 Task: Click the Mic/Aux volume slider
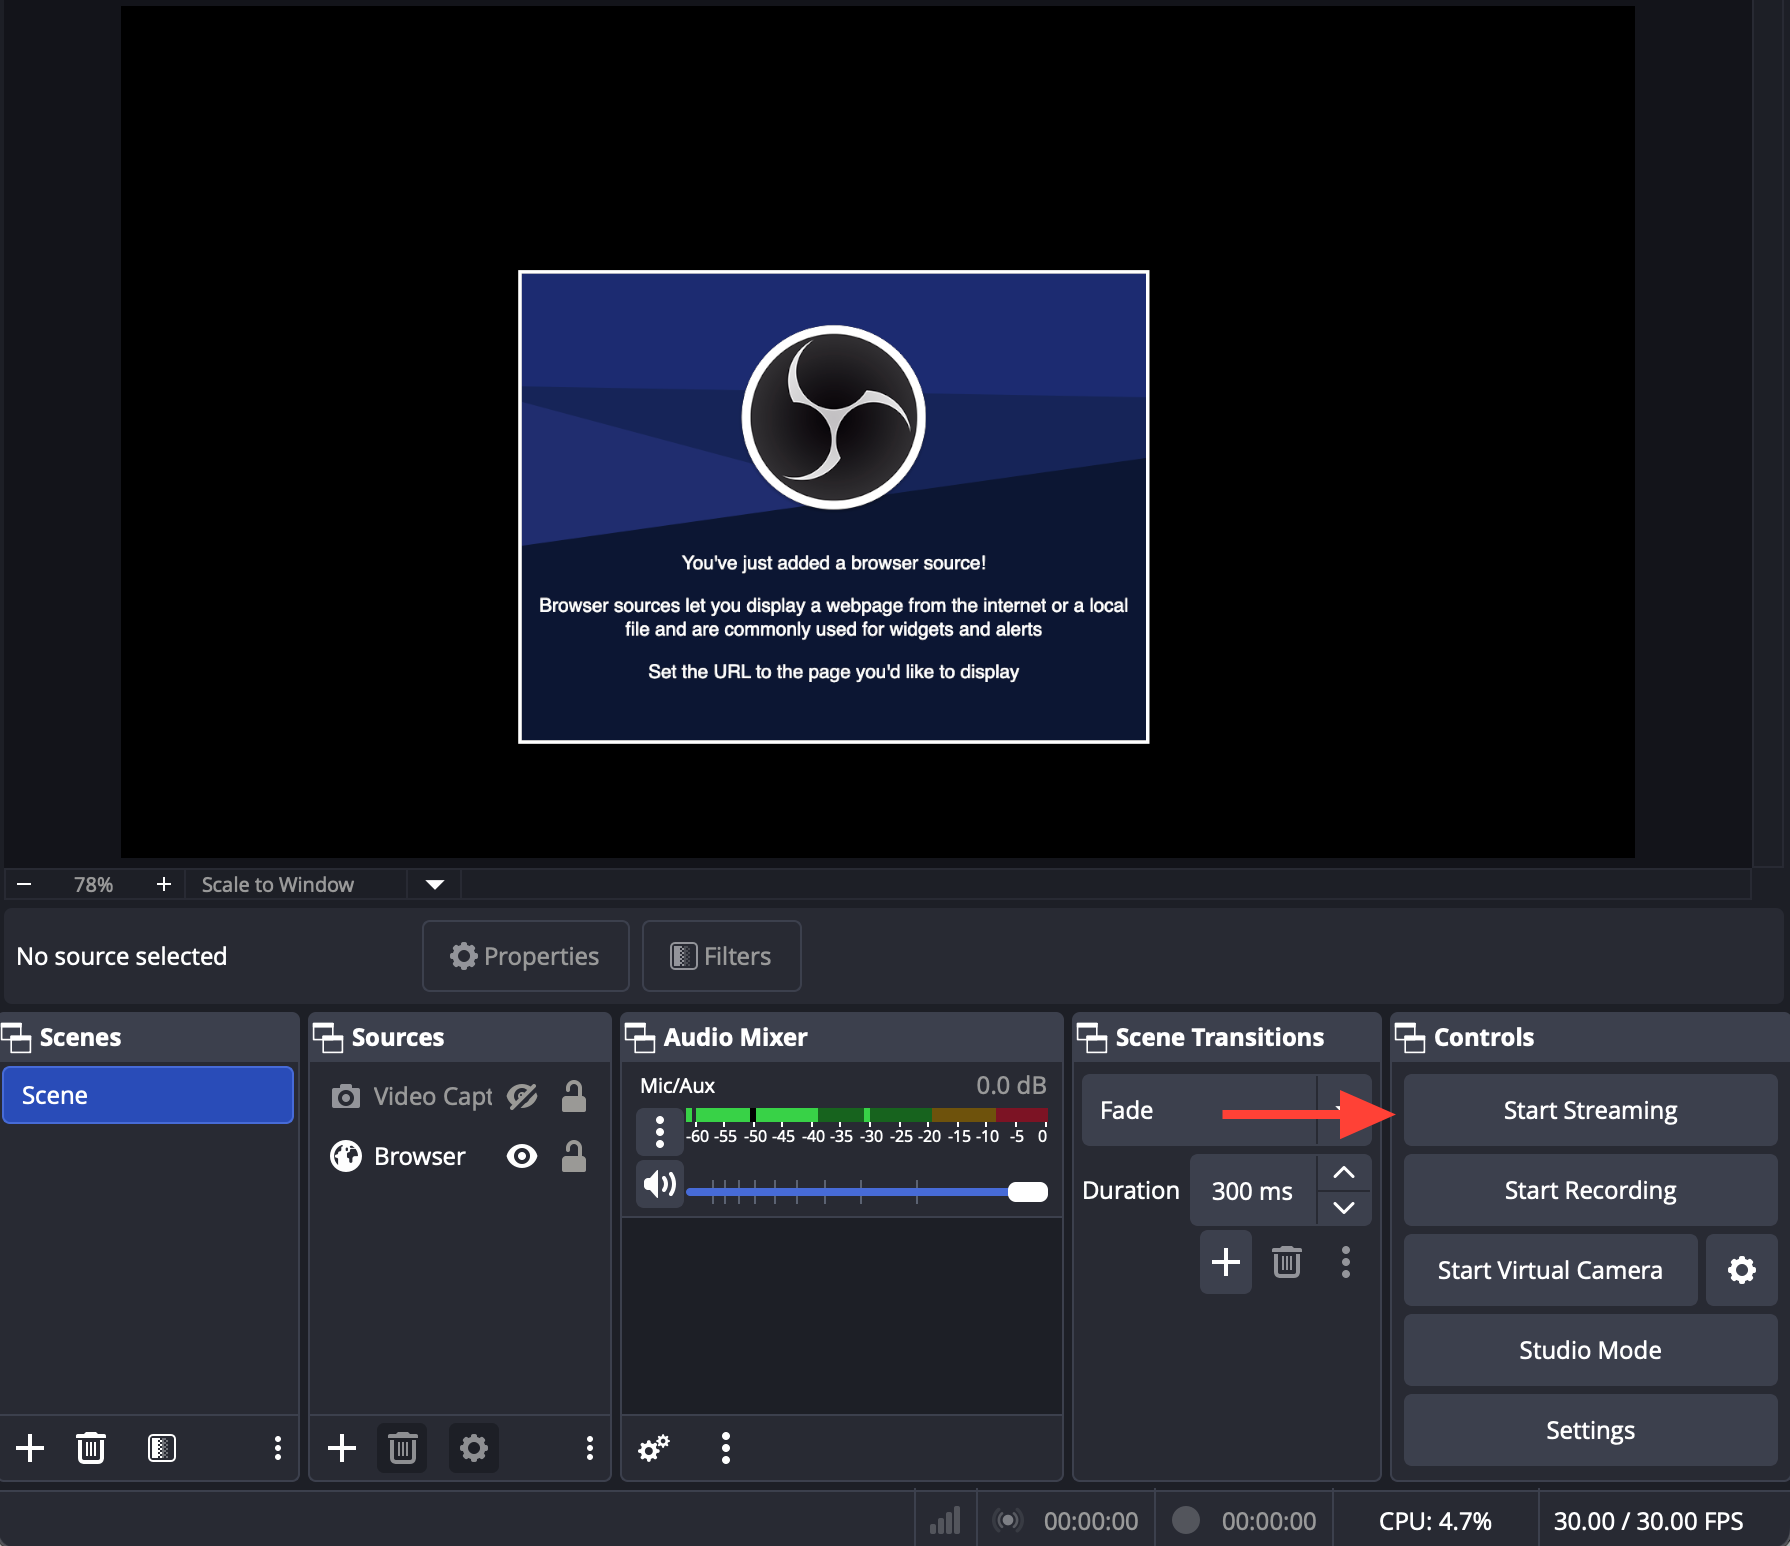pos(866,1191)
